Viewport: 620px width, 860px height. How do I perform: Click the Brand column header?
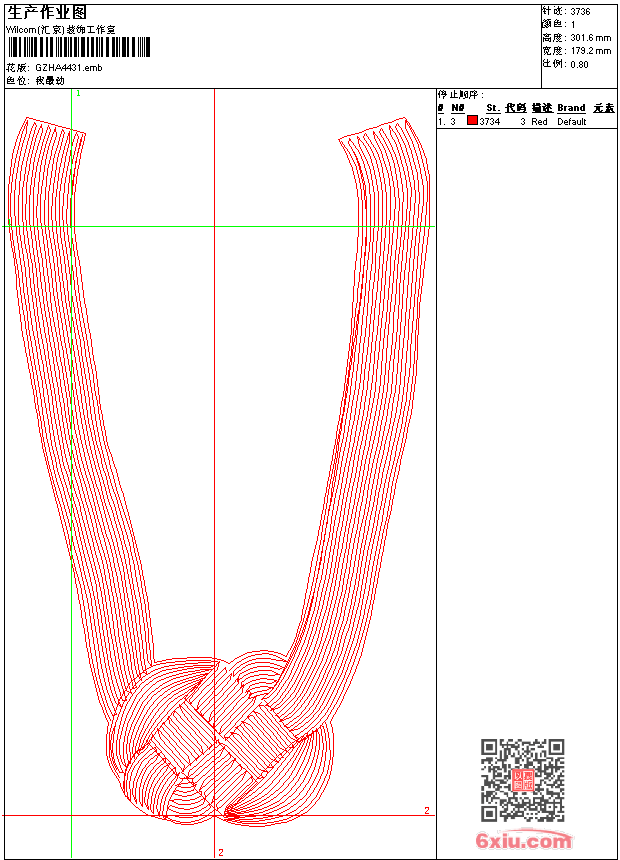[571, 108]
